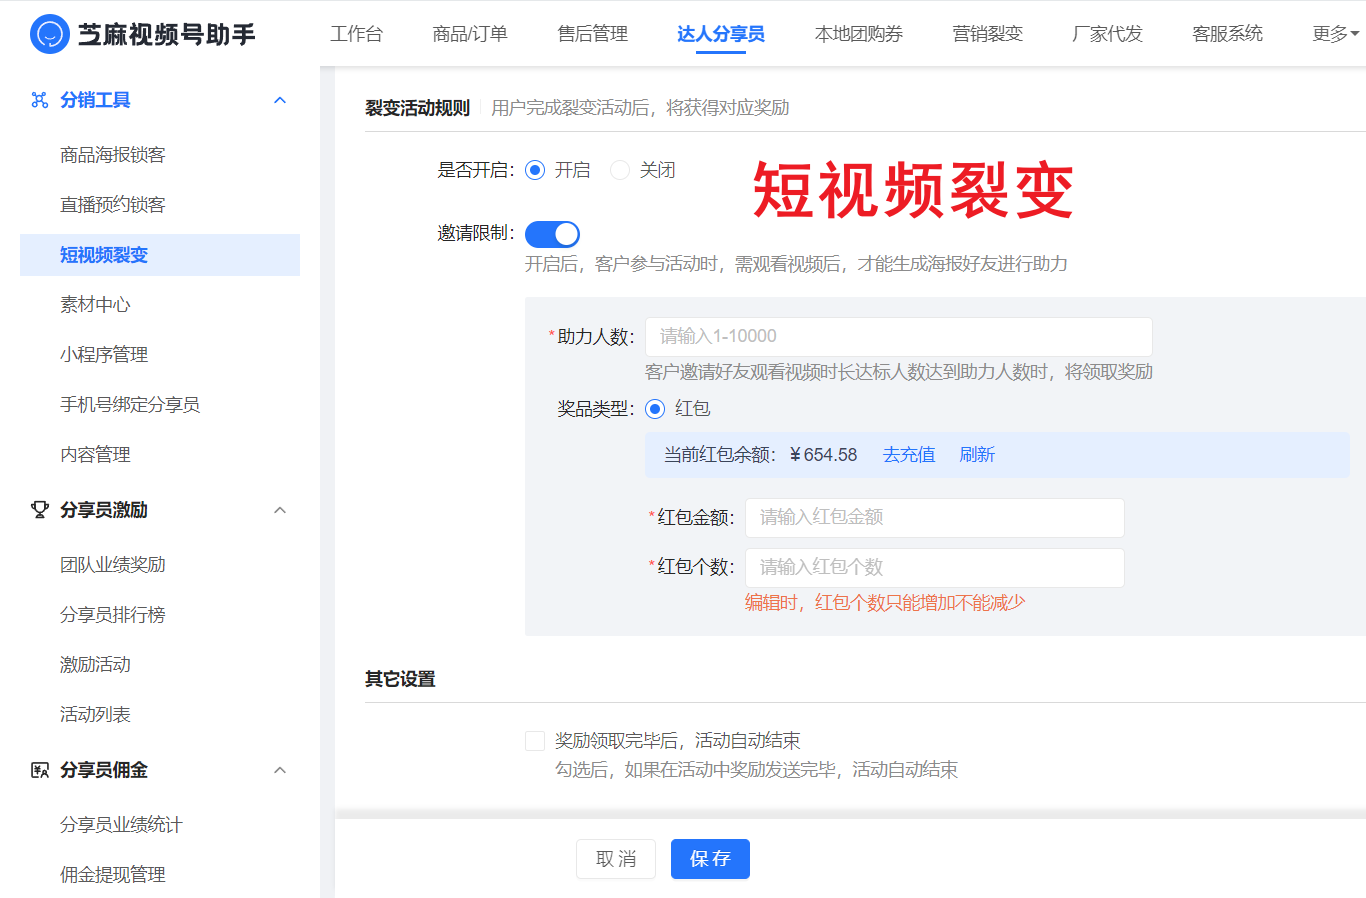Click the 芝麻视频号助手 logo icon
The image size is (1366, 898).
(x=50, y=34)
